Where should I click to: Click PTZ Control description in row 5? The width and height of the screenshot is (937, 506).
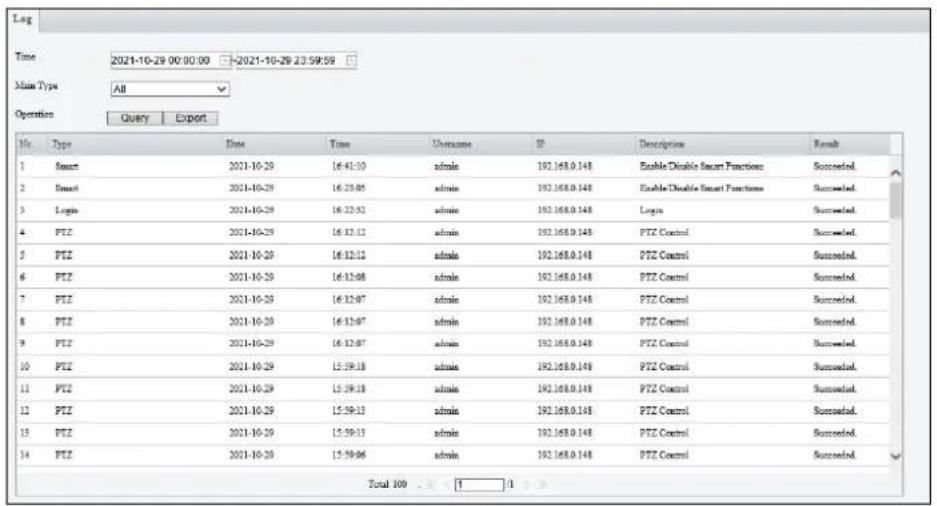(x=664, y=255)
